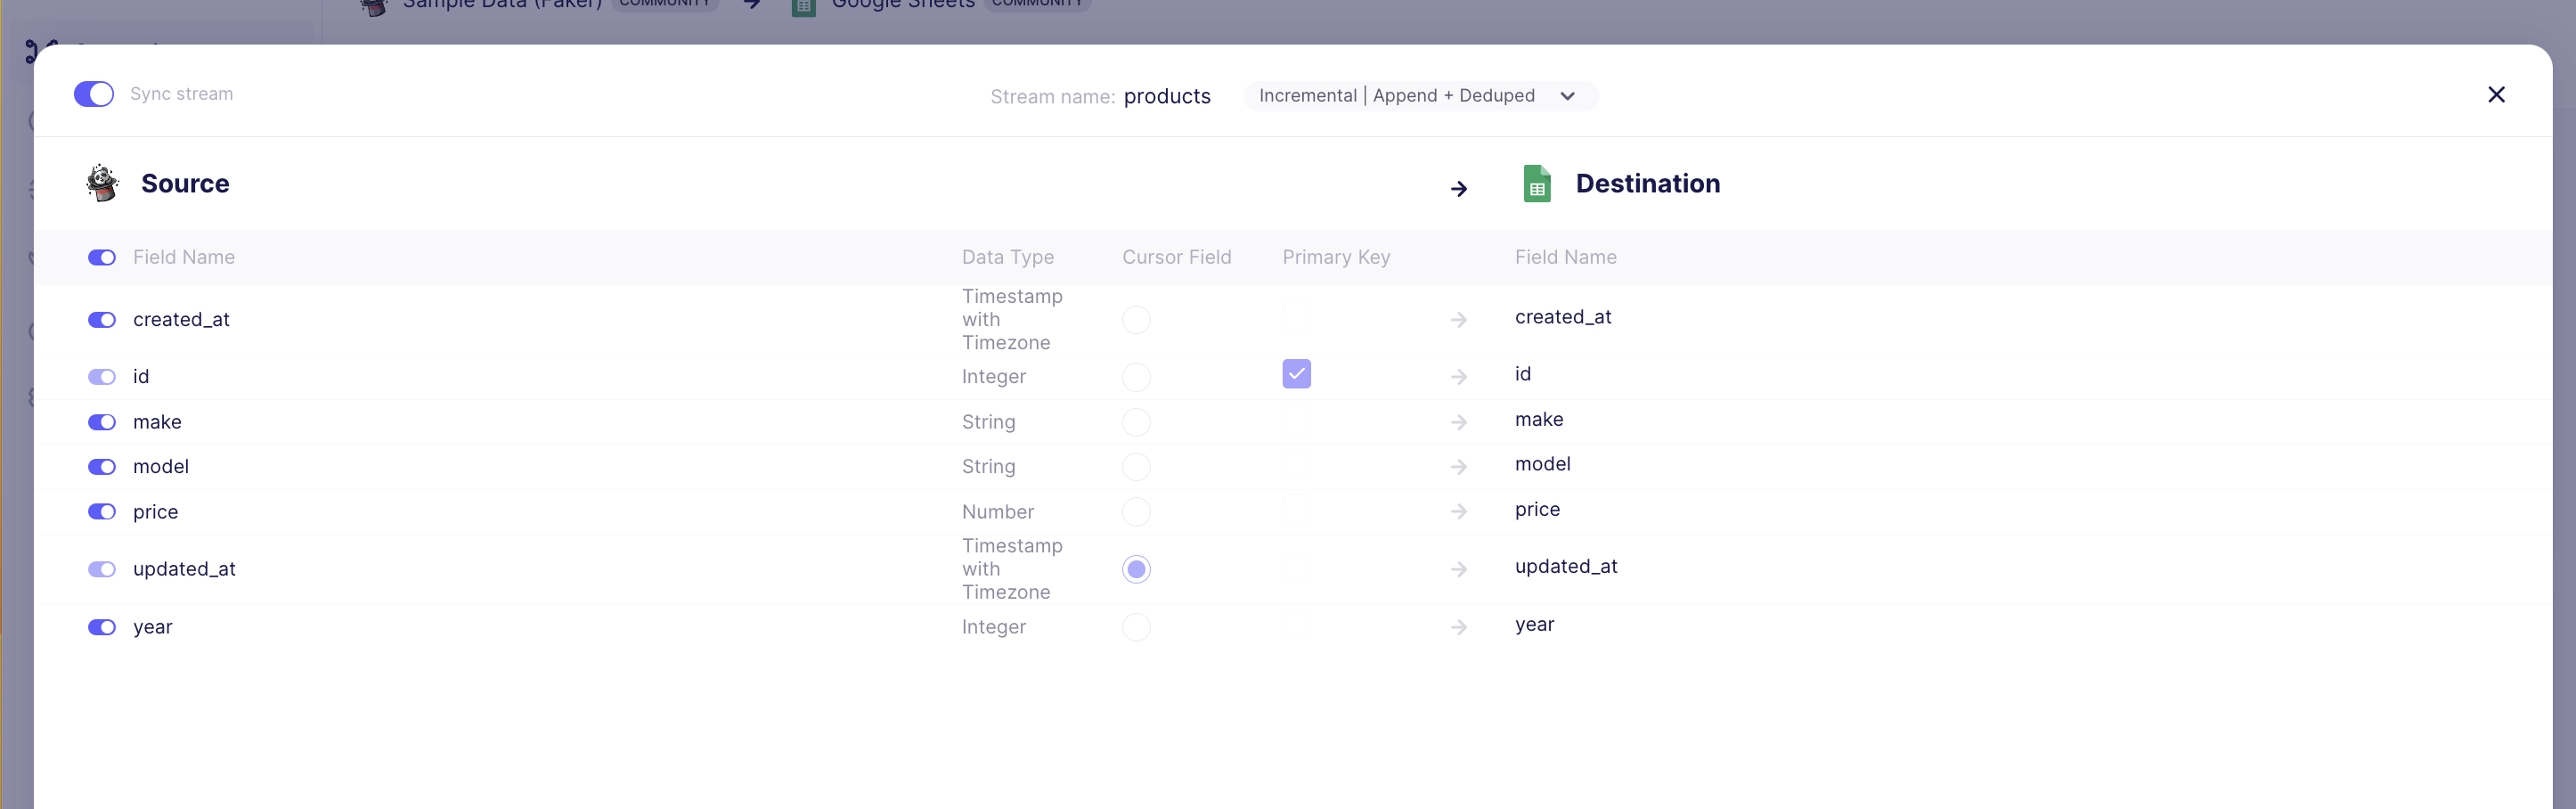The height and width of the screenshot is (809, 2576).
Task: Click the arrow between Source and Destination
Action: coord(1458,189)
